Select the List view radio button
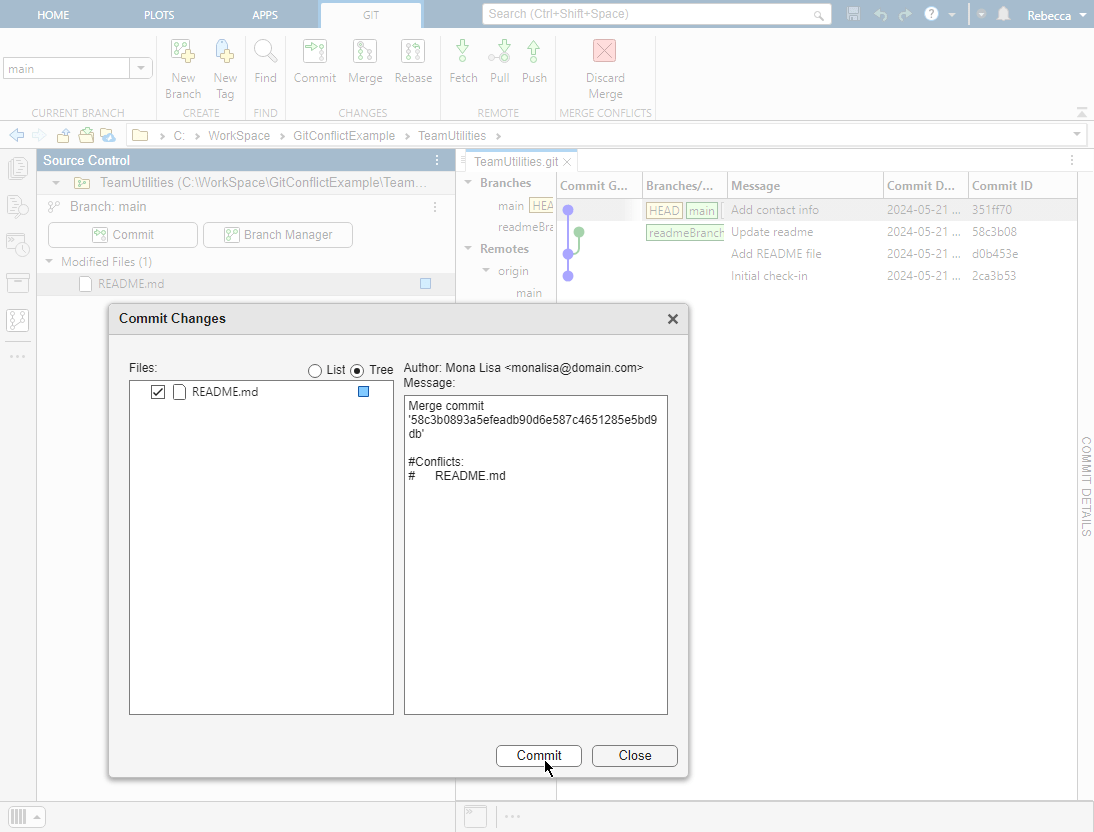Screen dimensions: 1094x832 pos(315,371)
